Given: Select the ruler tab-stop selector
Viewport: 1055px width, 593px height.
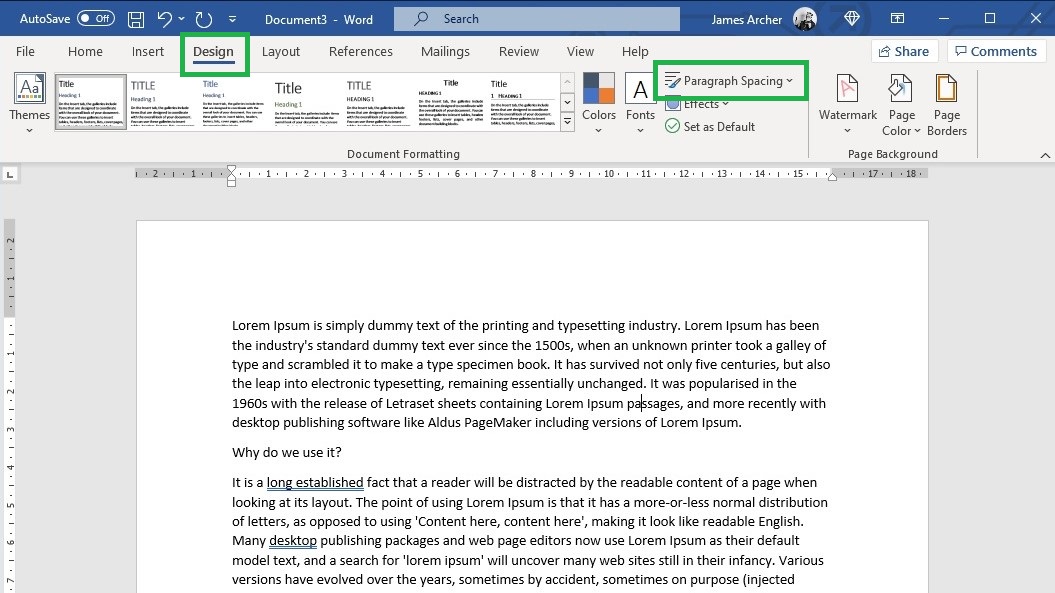Looking at the screenshot, I should 9,174.
